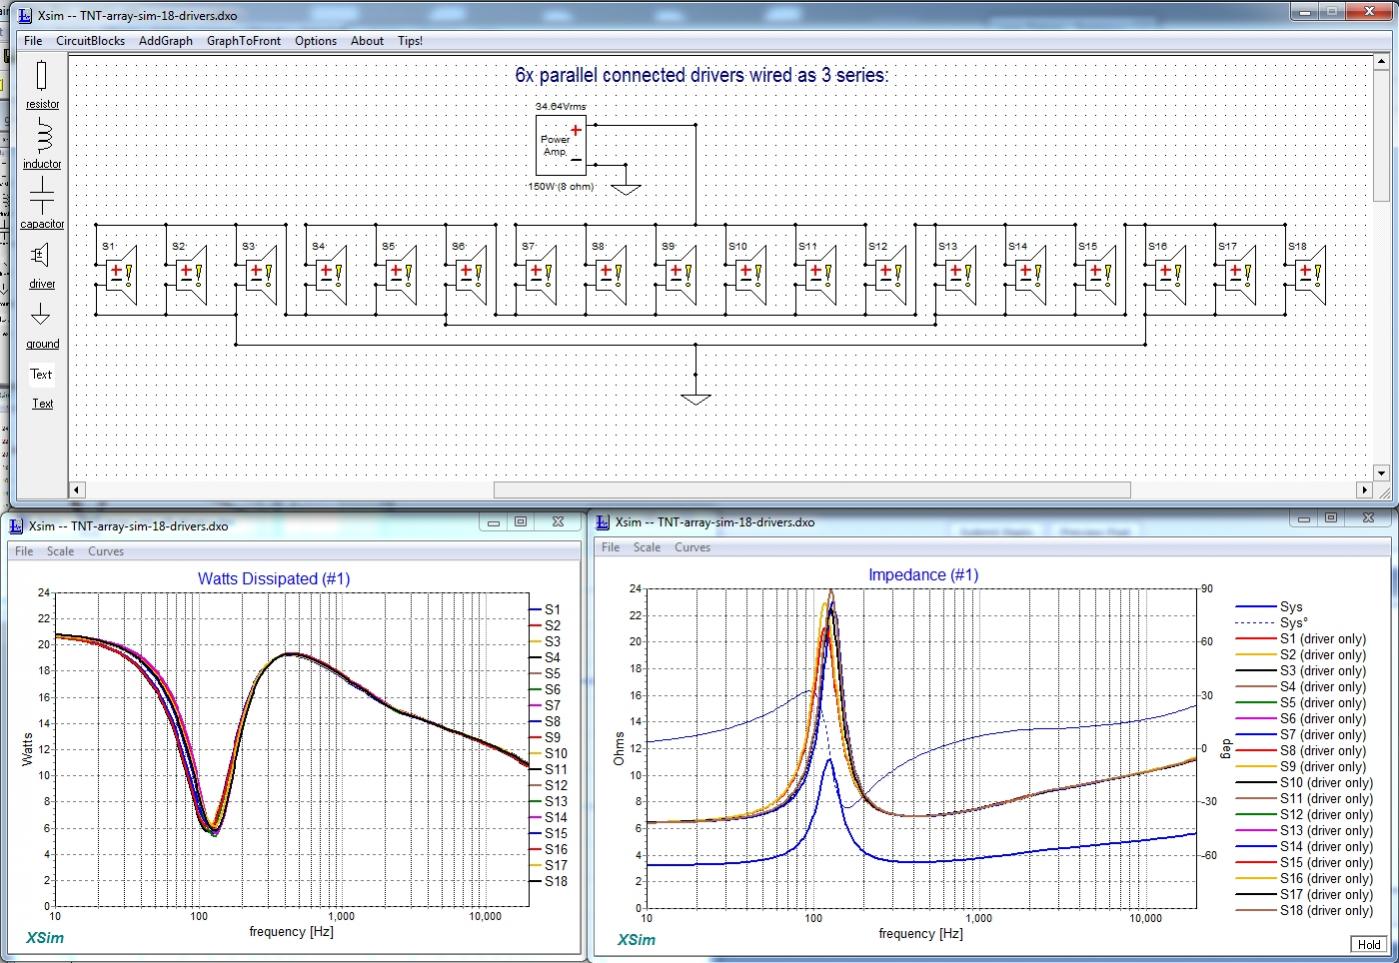Click S18 (driver only) legend entry
Viewport: 1399px width, 963px height.
click(x=1305, y=911)
